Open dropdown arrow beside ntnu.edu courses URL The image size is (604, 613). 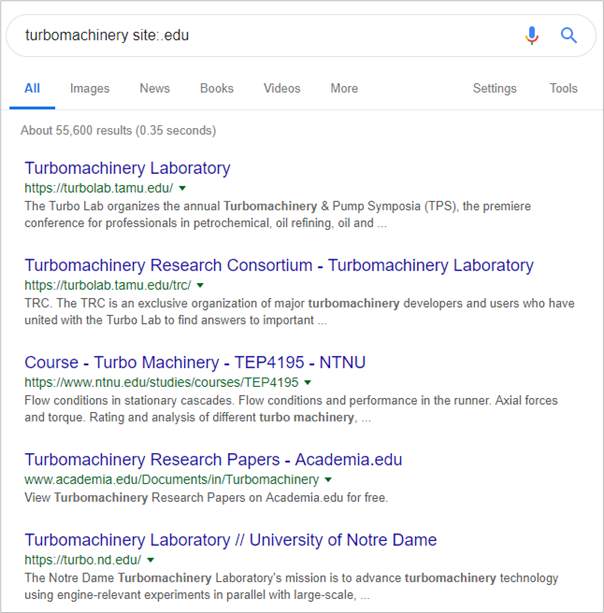308,382
